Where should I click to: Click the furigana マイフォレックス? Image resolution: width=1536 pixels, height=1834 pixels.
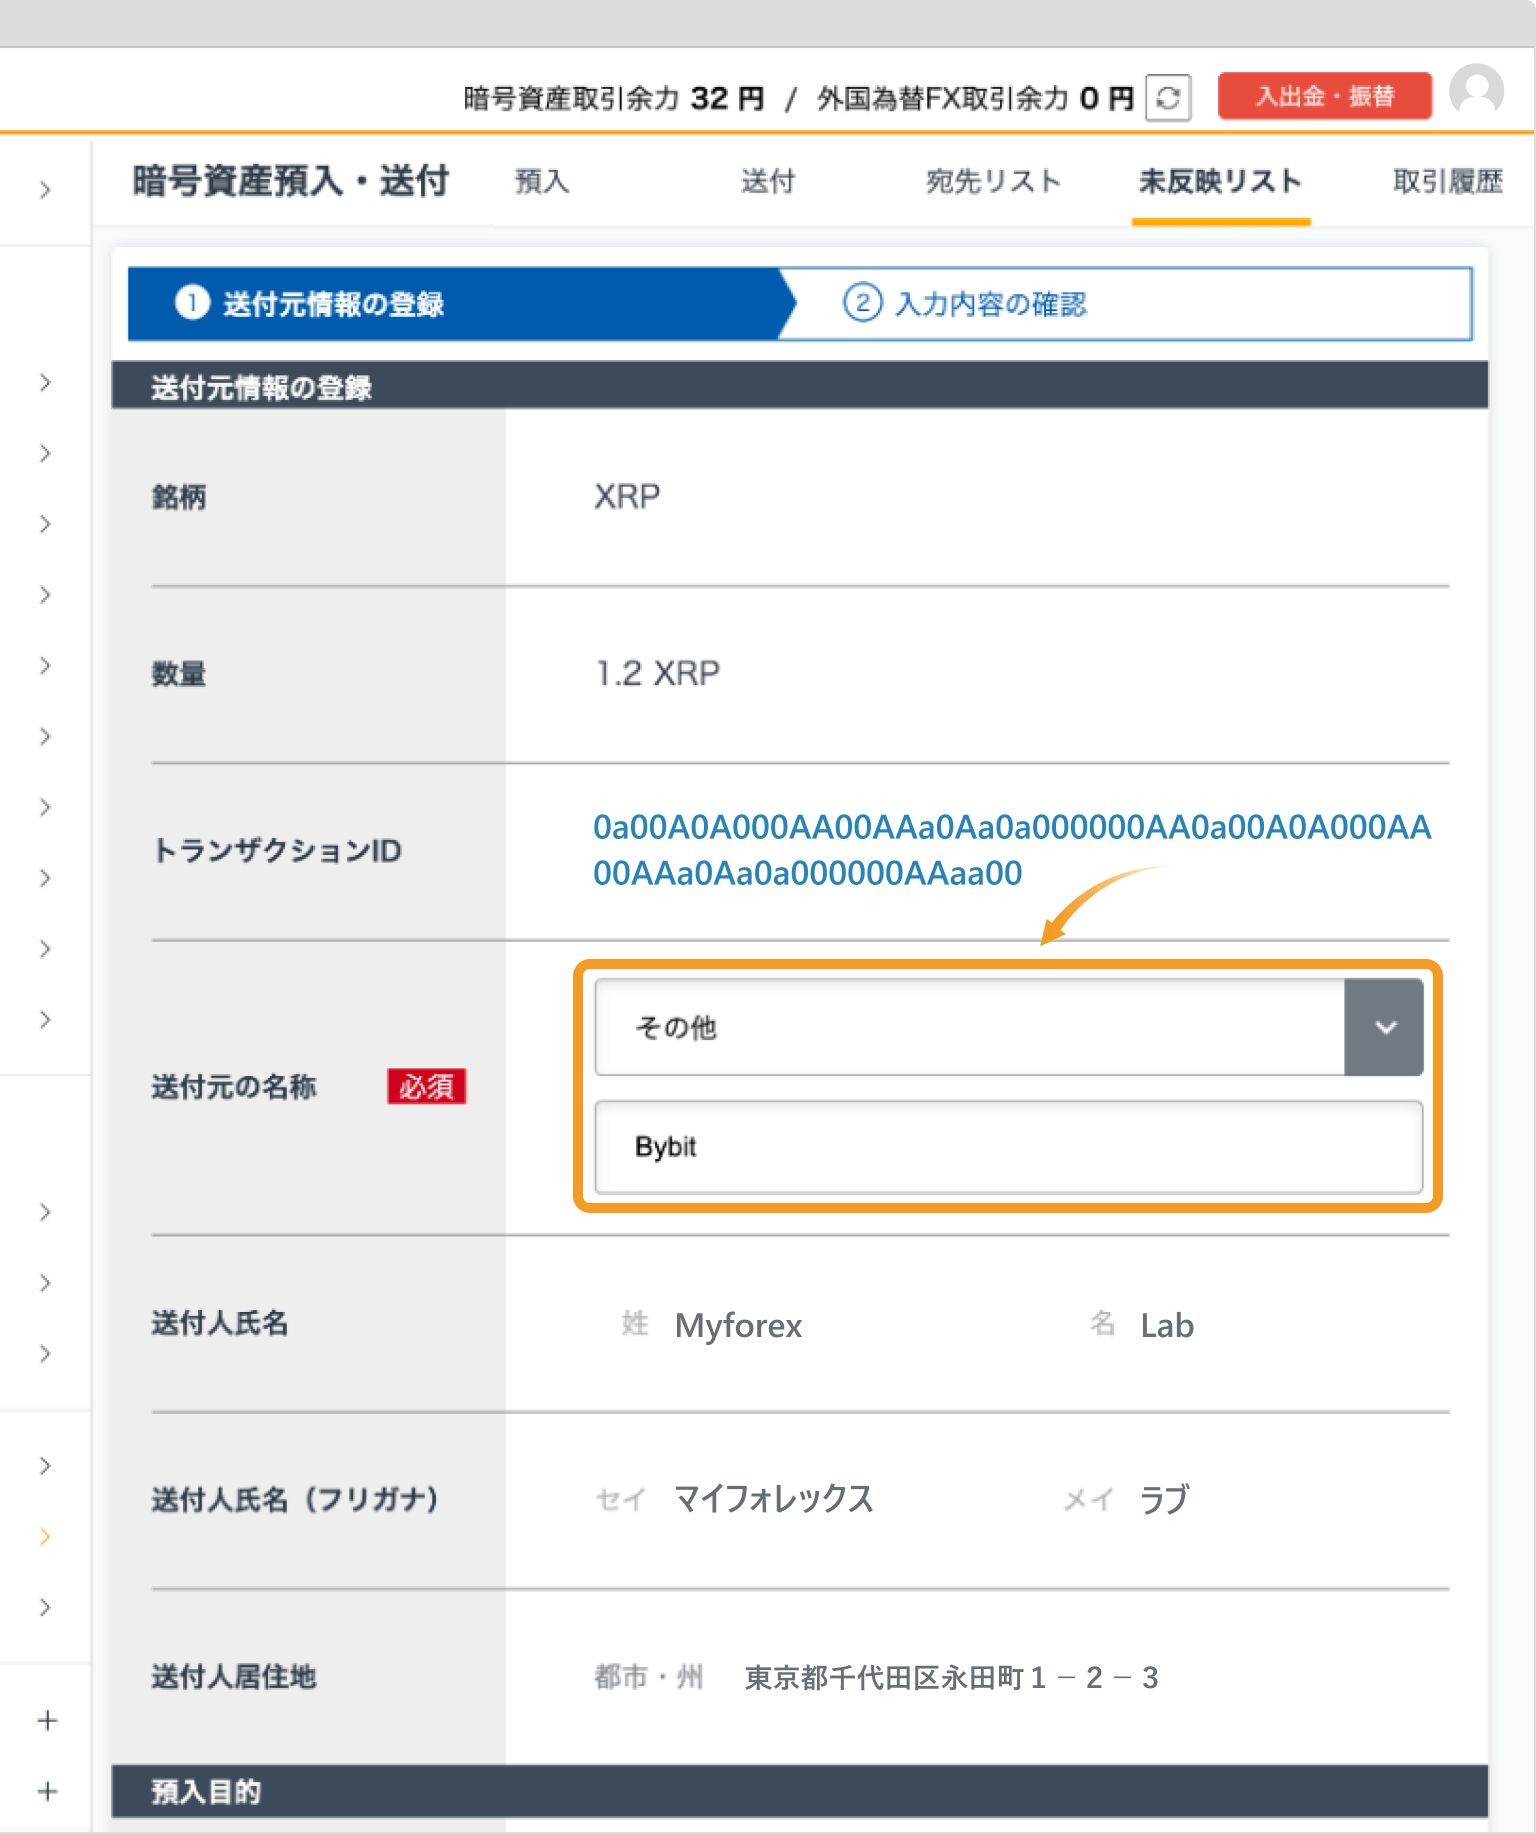[x=774, y=1499]
